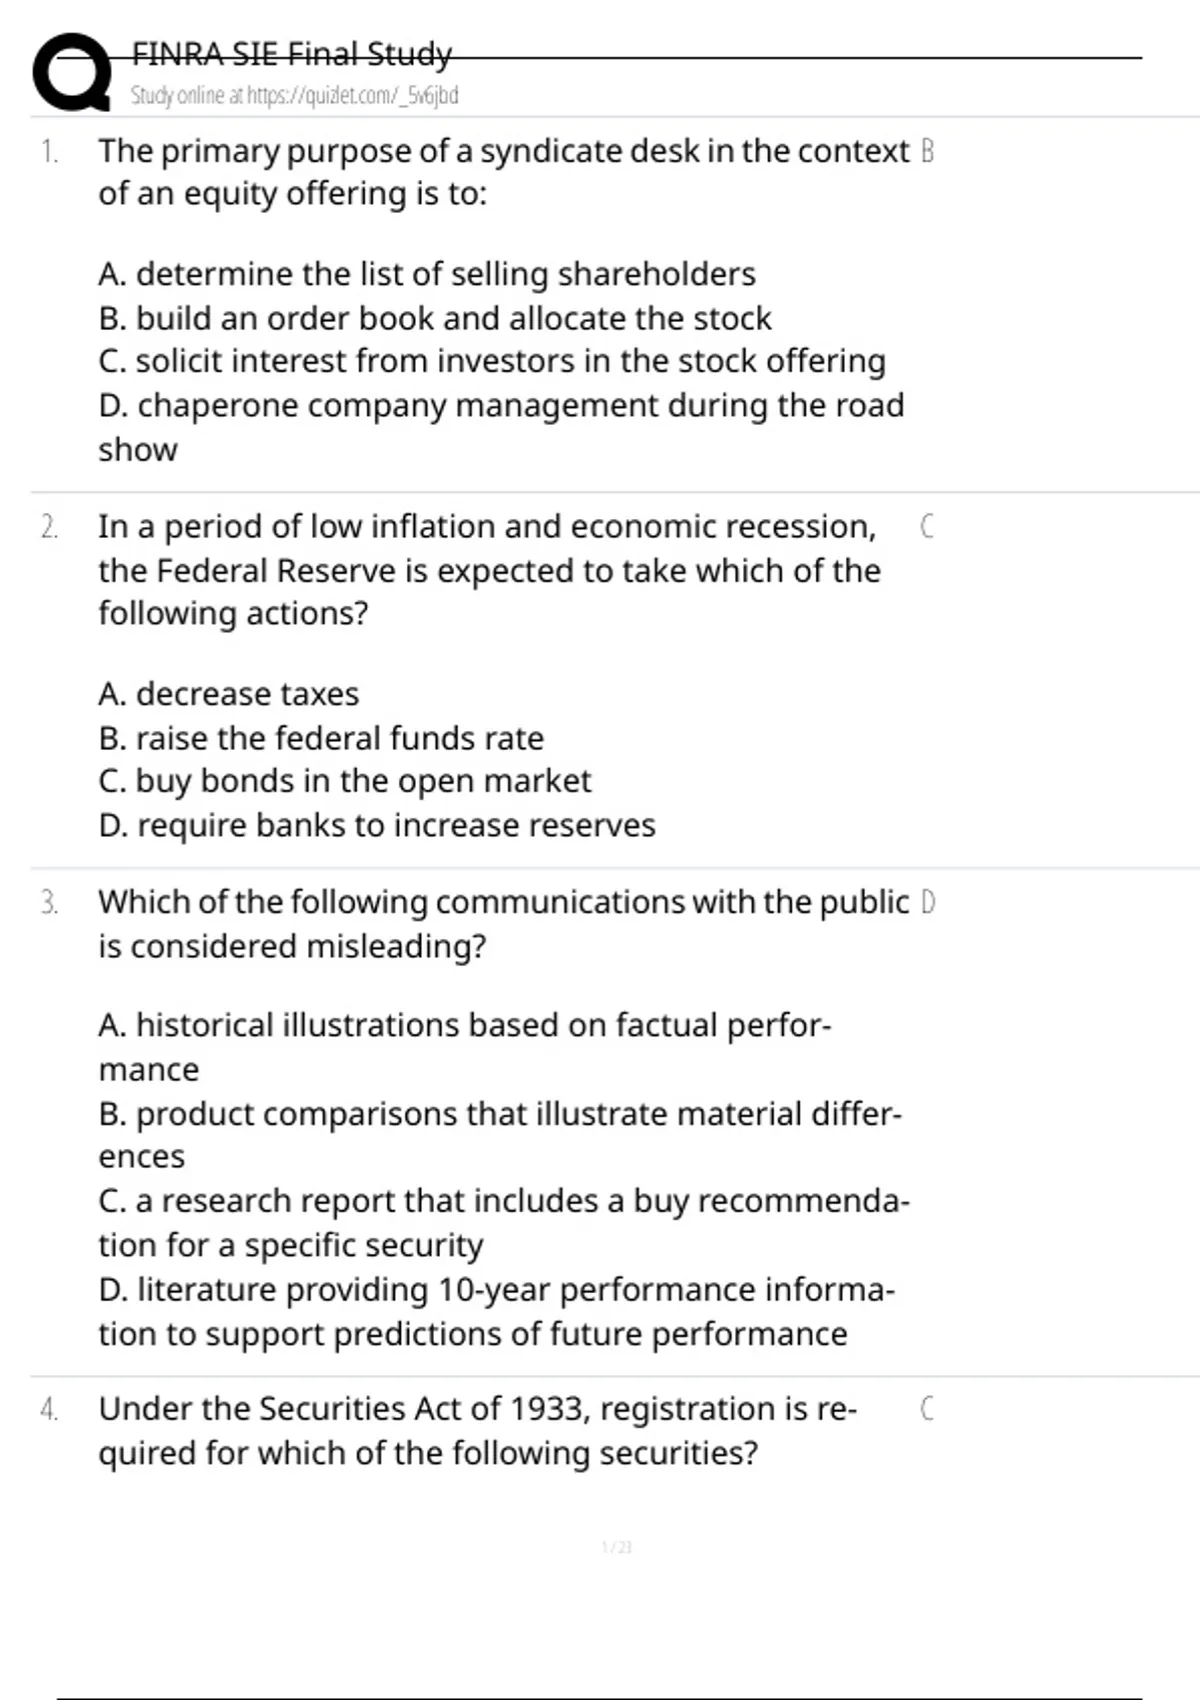Select question number 2 marker

49,527
